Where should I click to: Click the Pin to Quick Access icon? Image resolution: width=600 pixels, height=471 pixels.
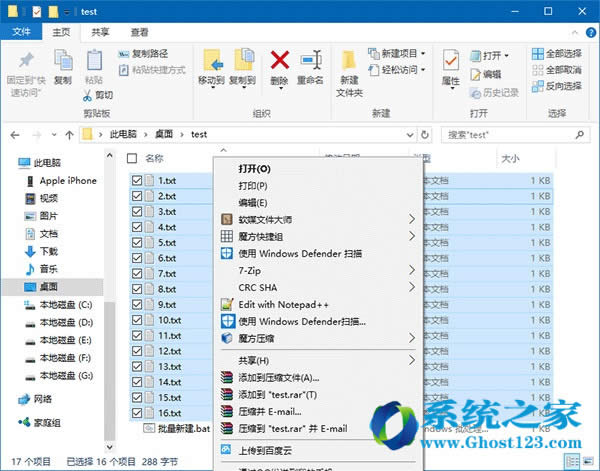pos(25,63)
